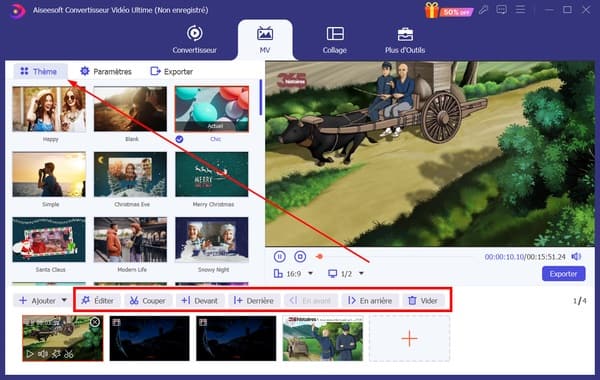Choose the Simple theme thumbnail
The height and width of the screenshot is (380, 600).
[x=49, y=175]
